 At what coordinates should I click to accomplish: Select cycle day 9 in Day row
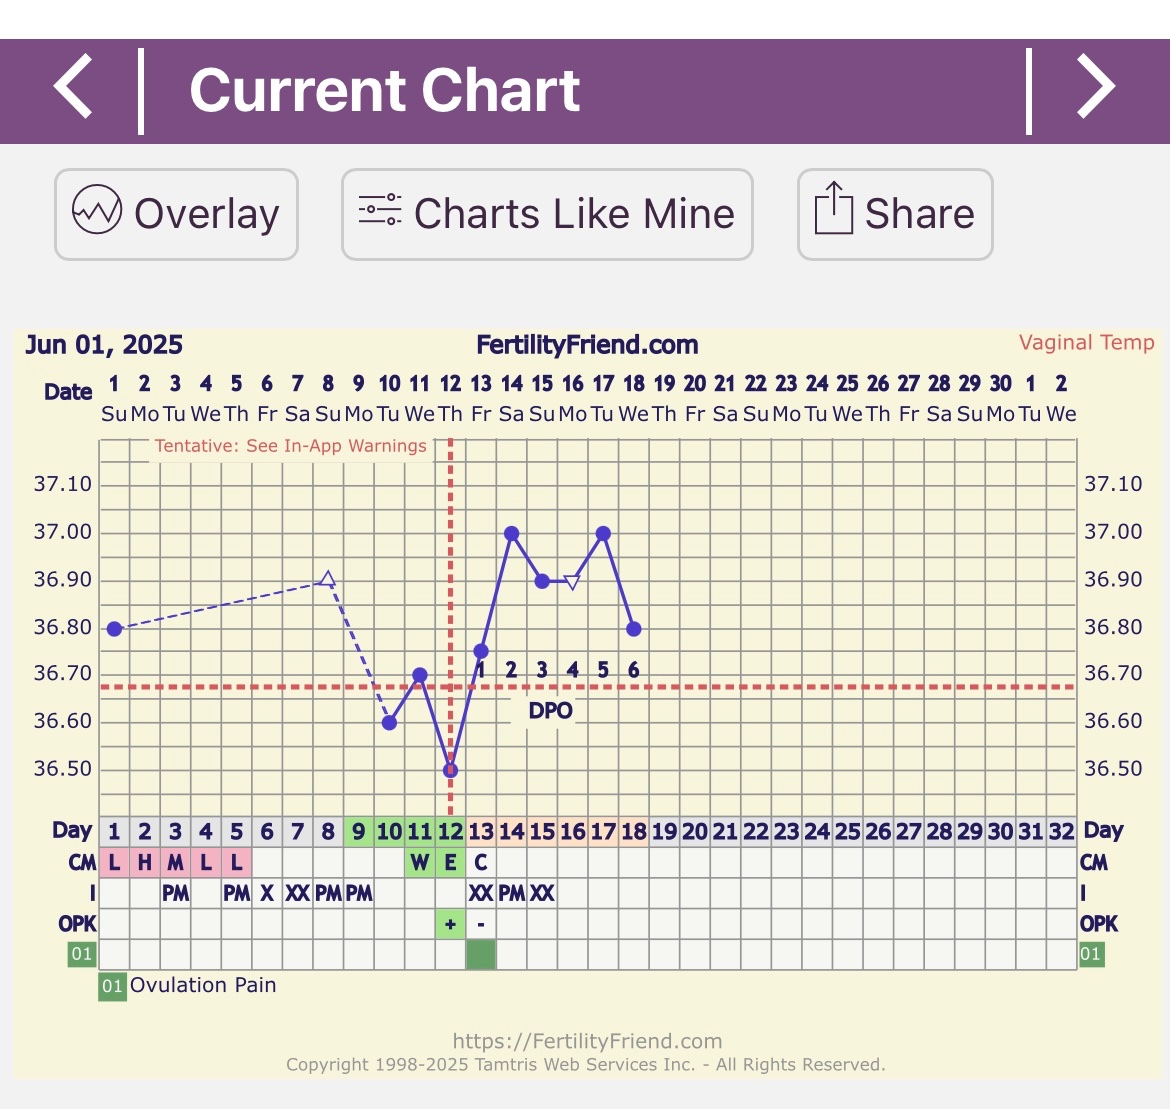[x=358, y=831]
